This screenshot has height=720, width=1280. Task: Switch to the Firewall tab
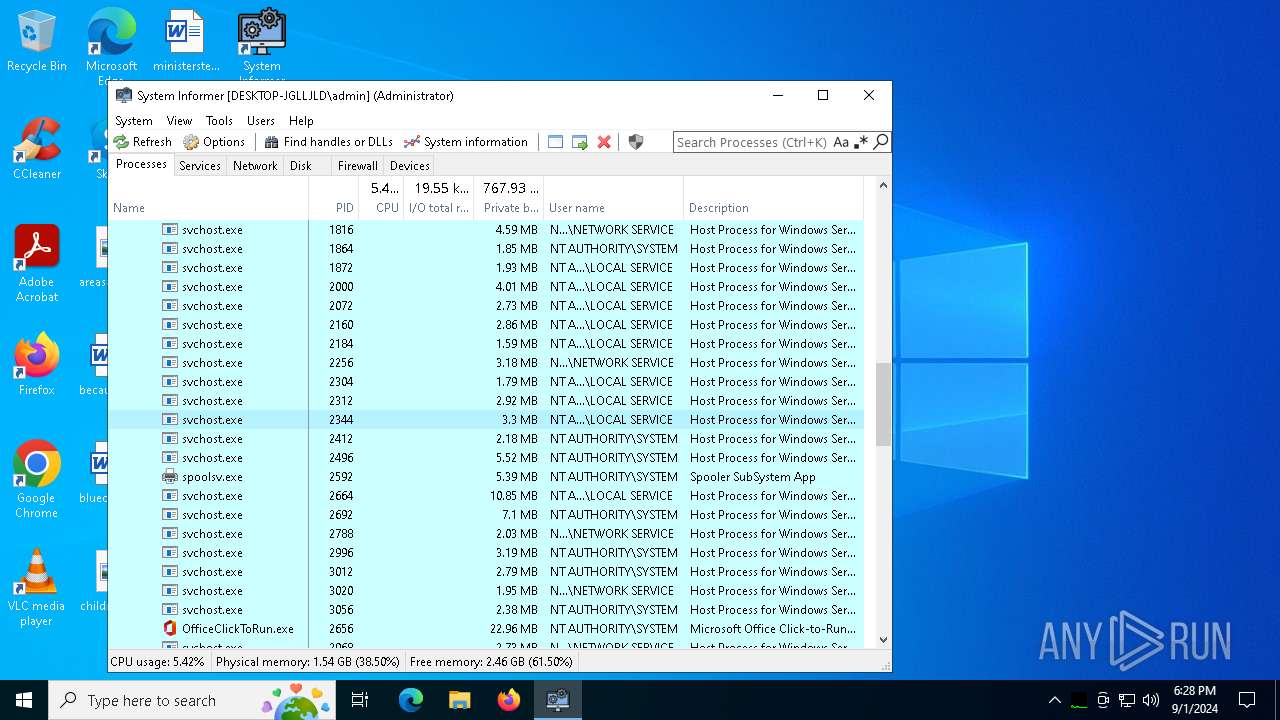357,166
